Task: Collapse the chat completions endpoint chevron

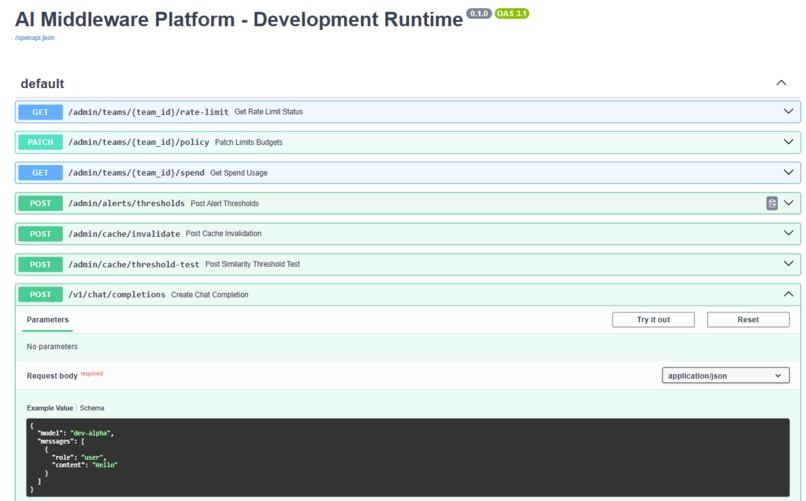Action: (788, 294)
